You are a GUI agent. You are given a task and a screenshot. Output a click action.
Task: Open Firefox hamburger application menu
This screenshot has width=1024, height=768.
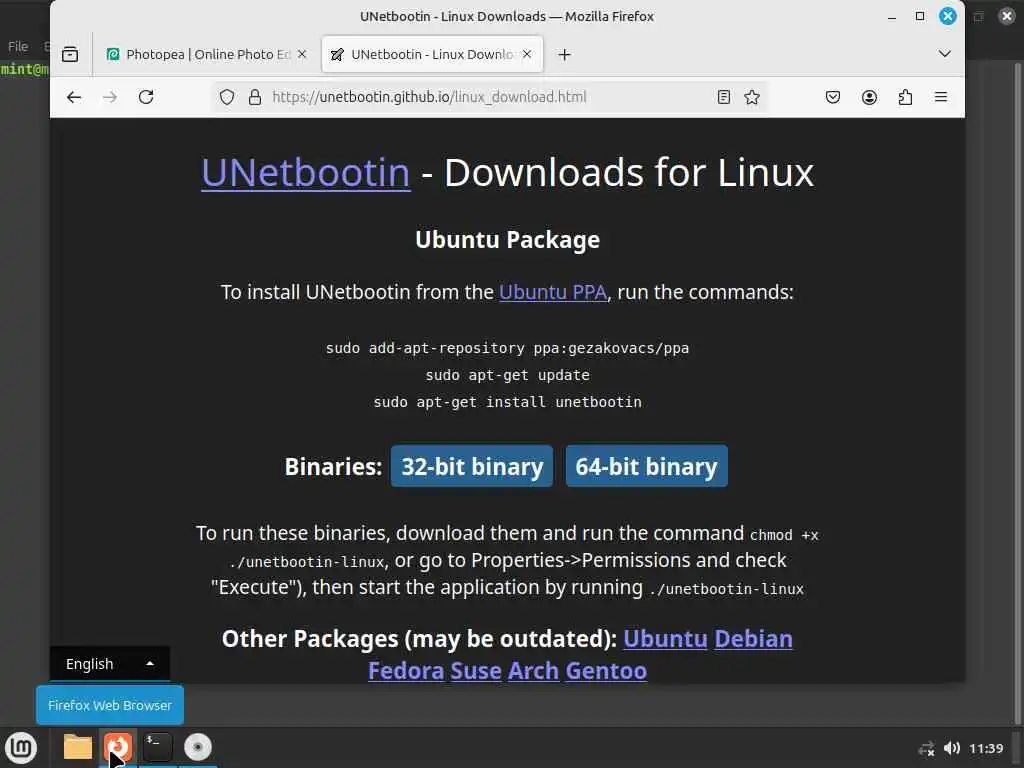[x=941, y=97]
